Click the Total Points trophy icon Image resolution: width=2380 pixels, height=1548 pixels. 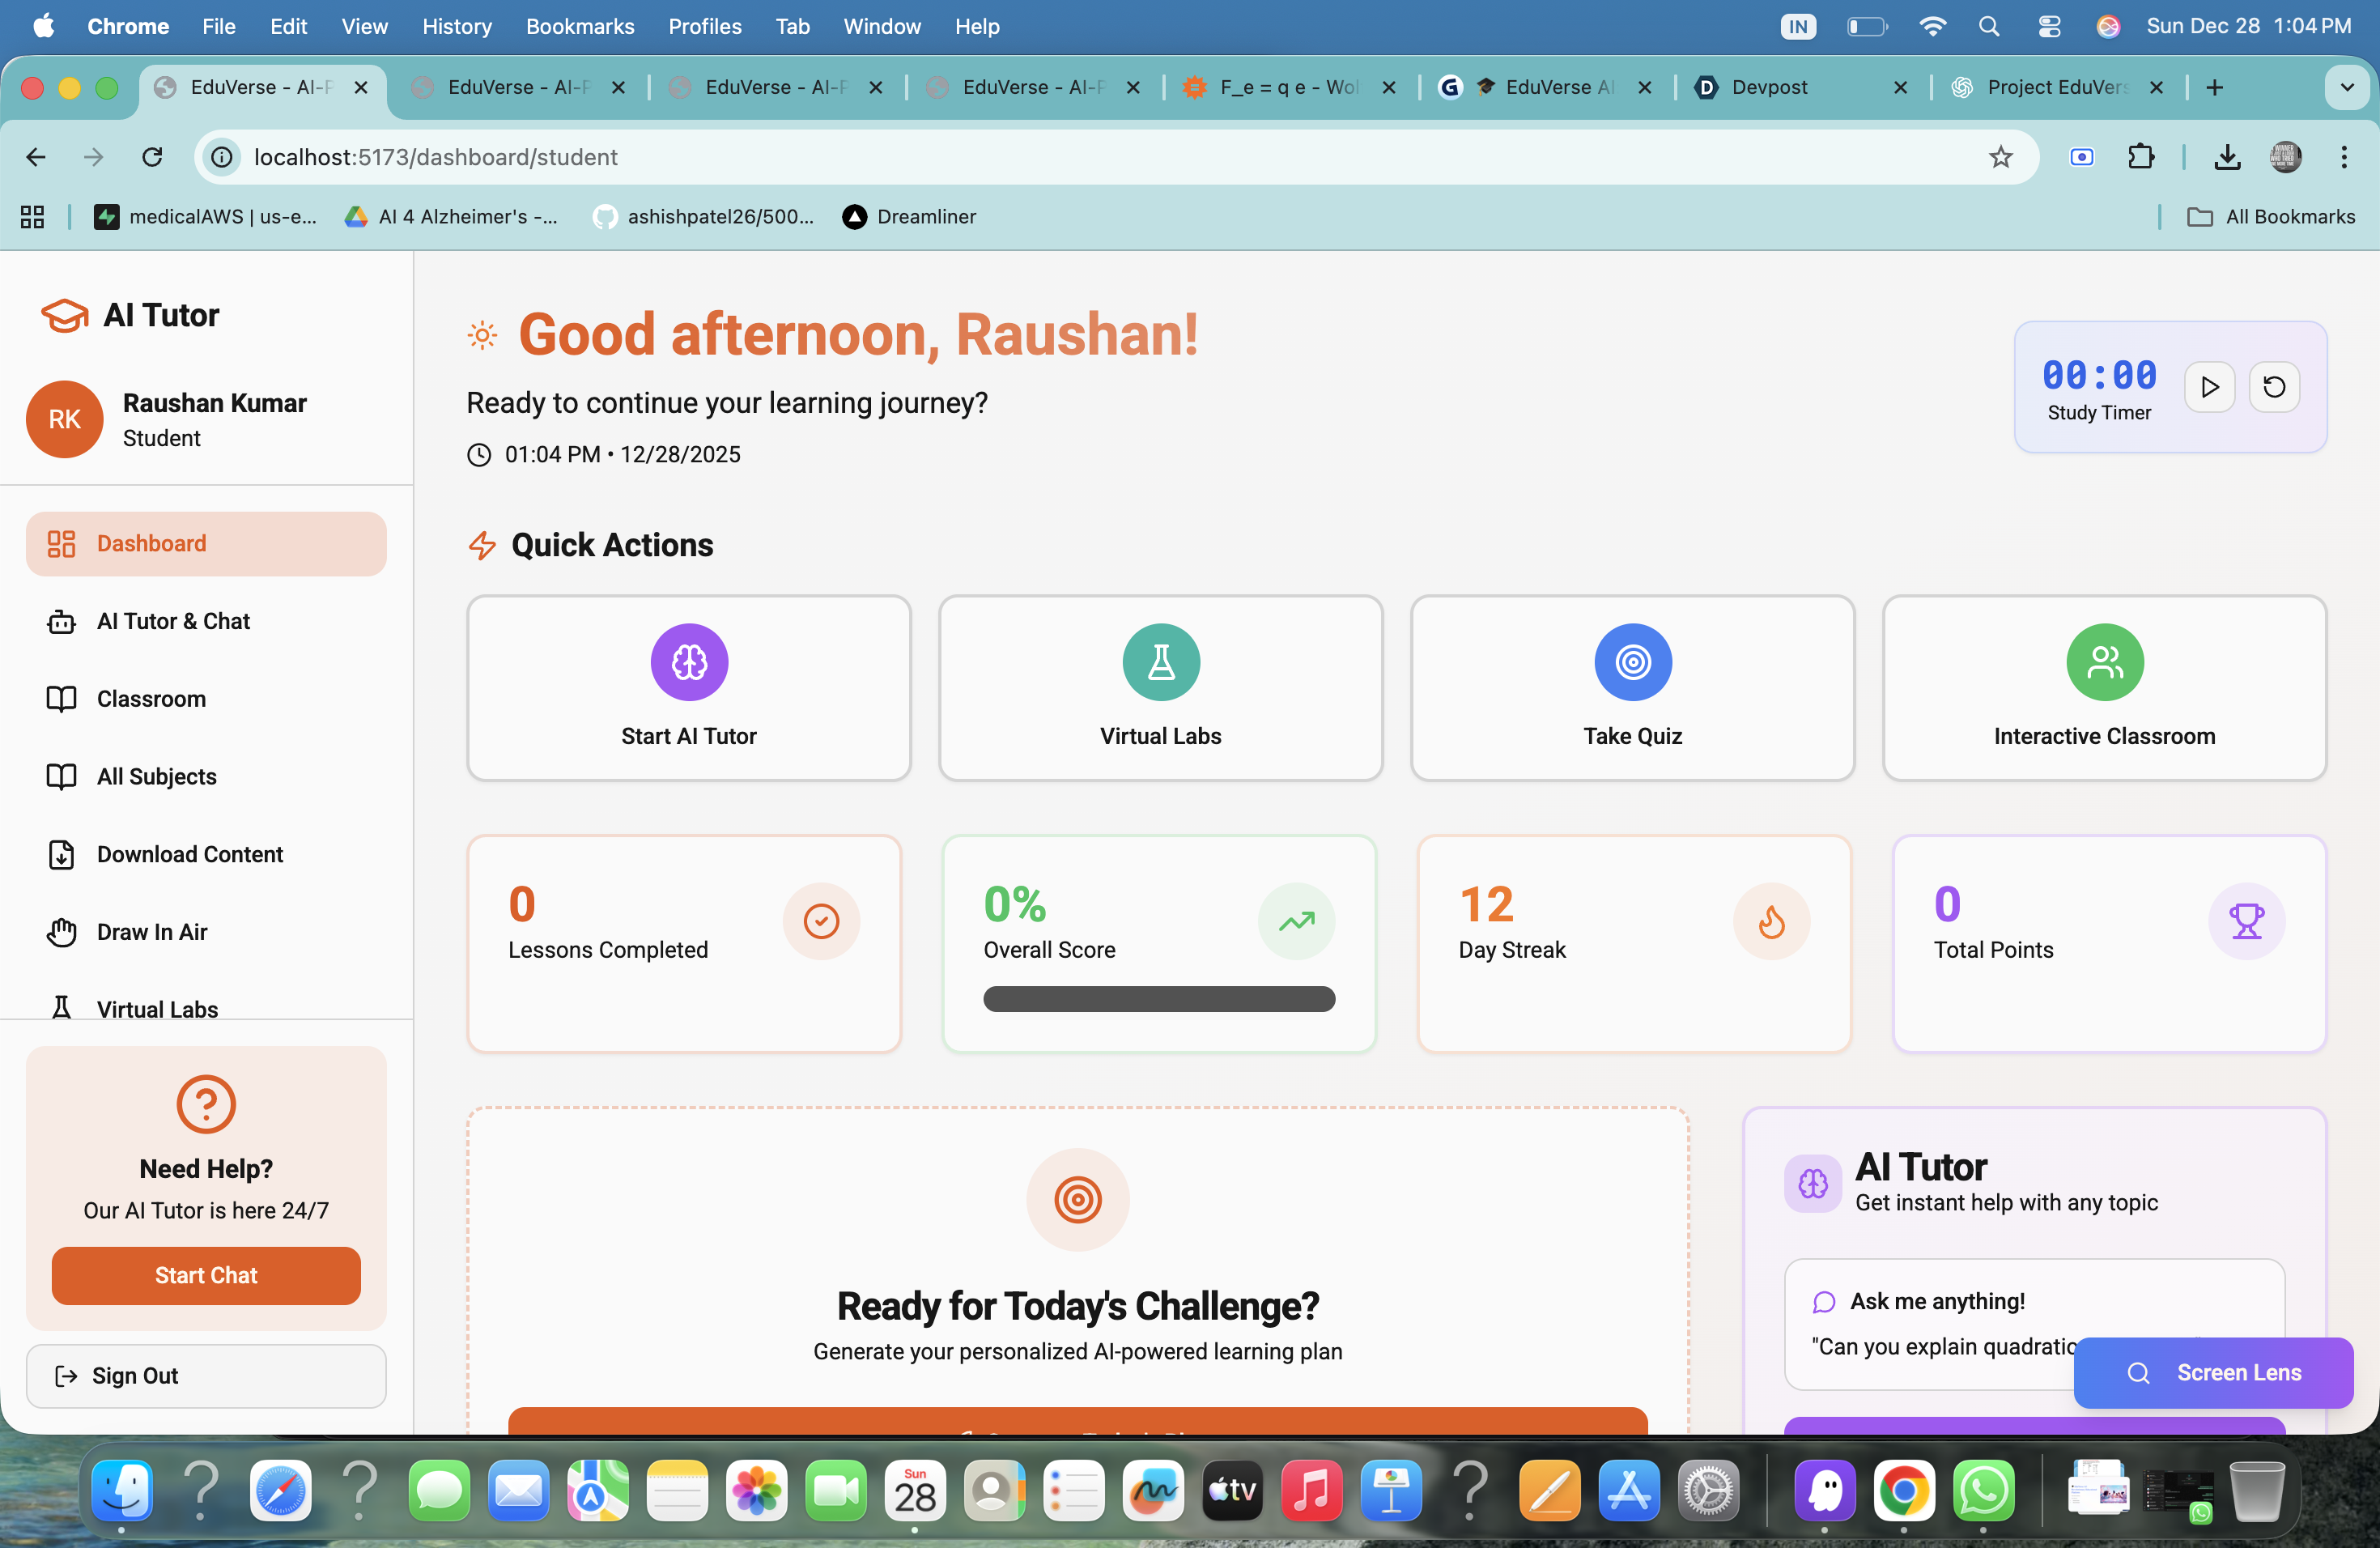[2246, 921]
